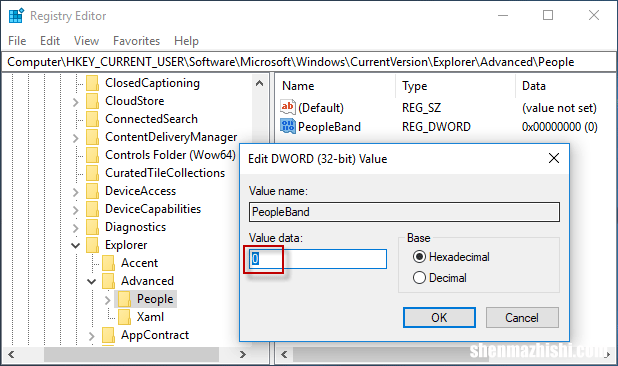Expand the DeviceAccess key
The width and height of the screenshot is (618, 366).
(x=76, y=192)
